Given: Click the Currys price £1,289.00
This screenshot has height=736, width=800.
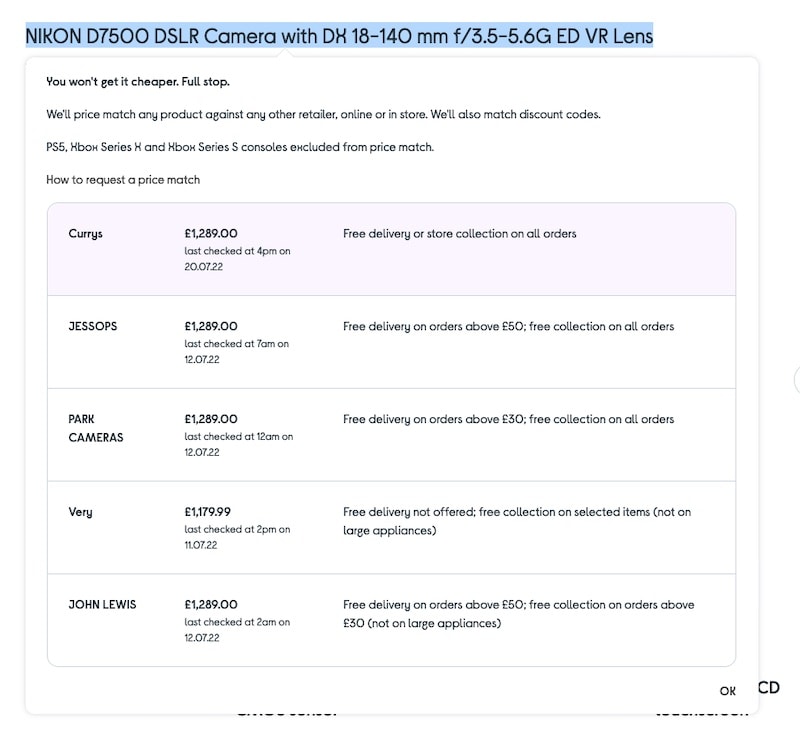Looking at the screenshot, I should 211,234.
